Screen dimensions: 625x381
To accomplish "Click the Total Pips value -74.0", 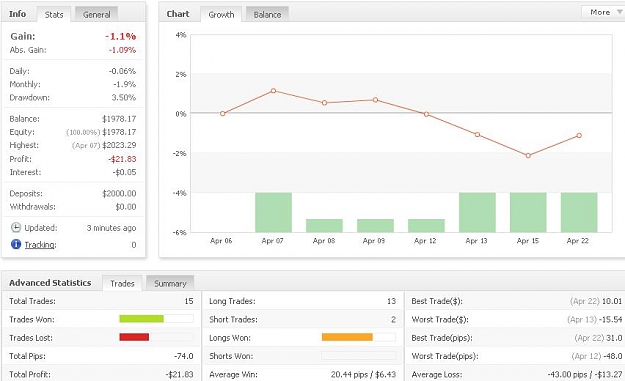I will tap(184, 356).
